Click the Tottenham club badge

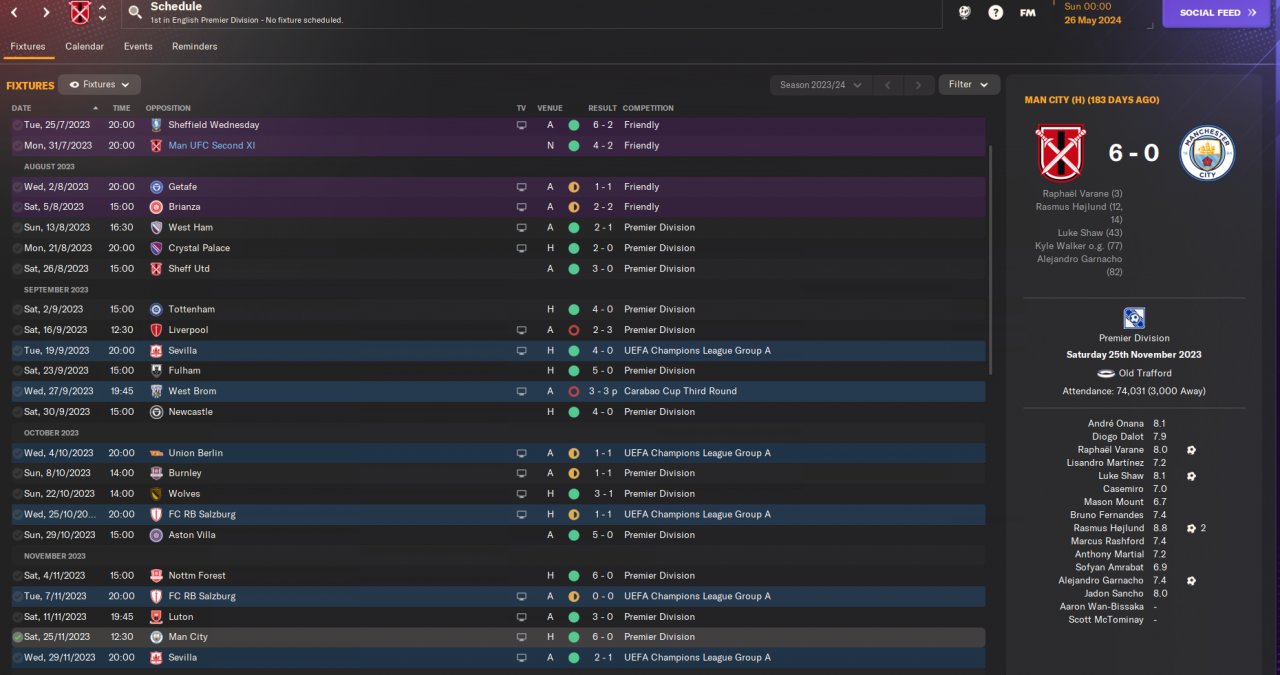pos(156,309)
